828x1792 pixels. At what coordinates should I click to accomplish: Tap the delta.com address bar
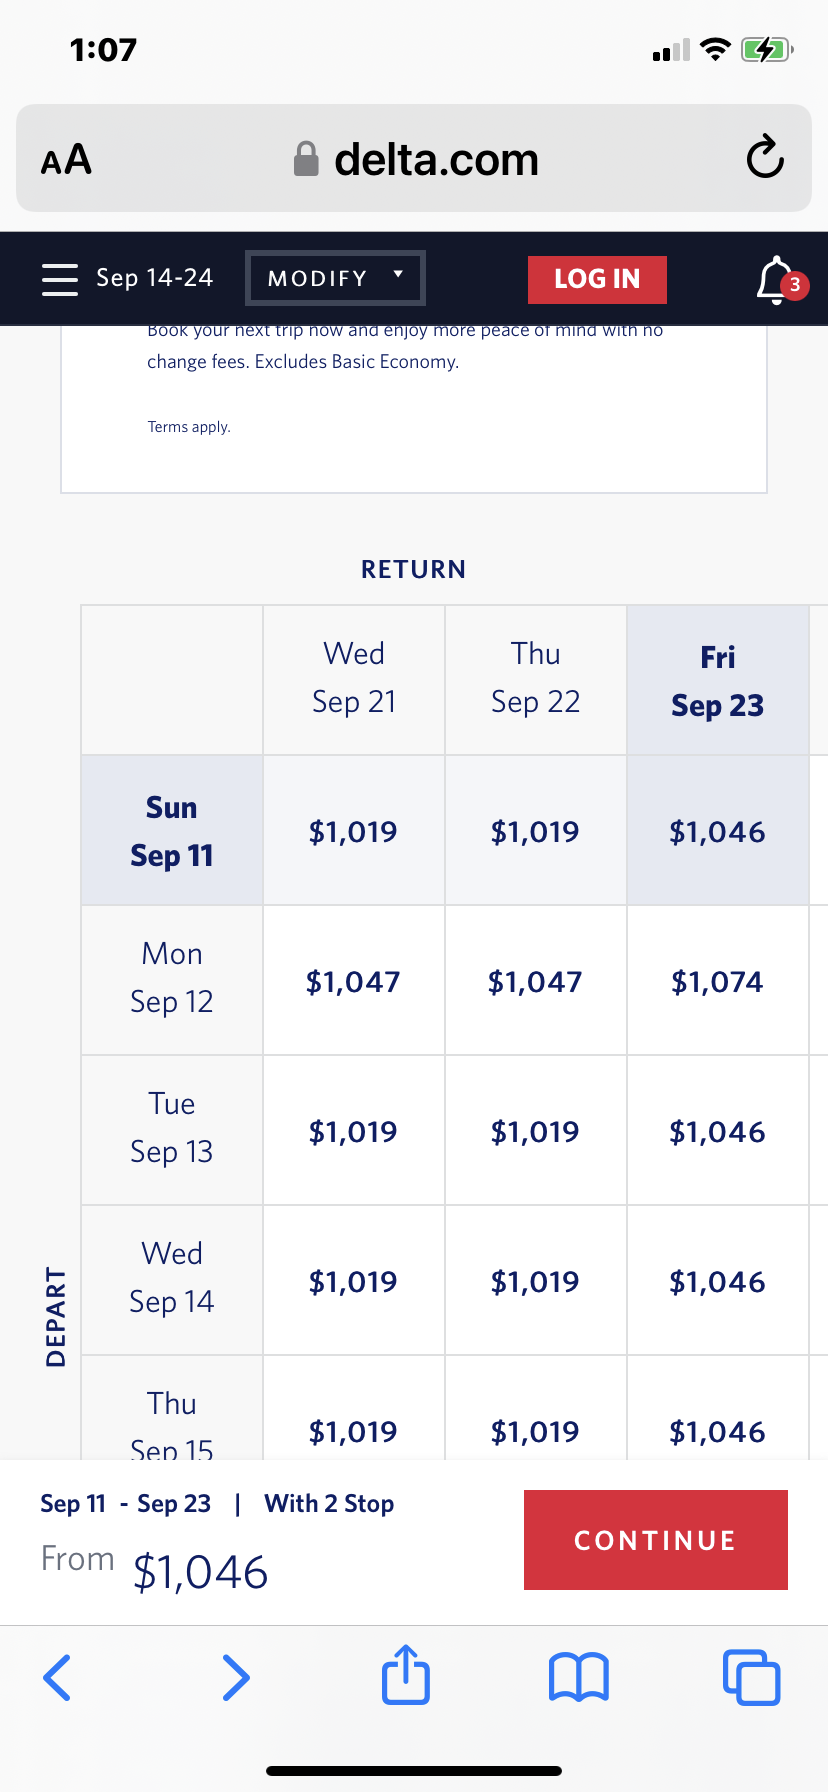[414, 158]
